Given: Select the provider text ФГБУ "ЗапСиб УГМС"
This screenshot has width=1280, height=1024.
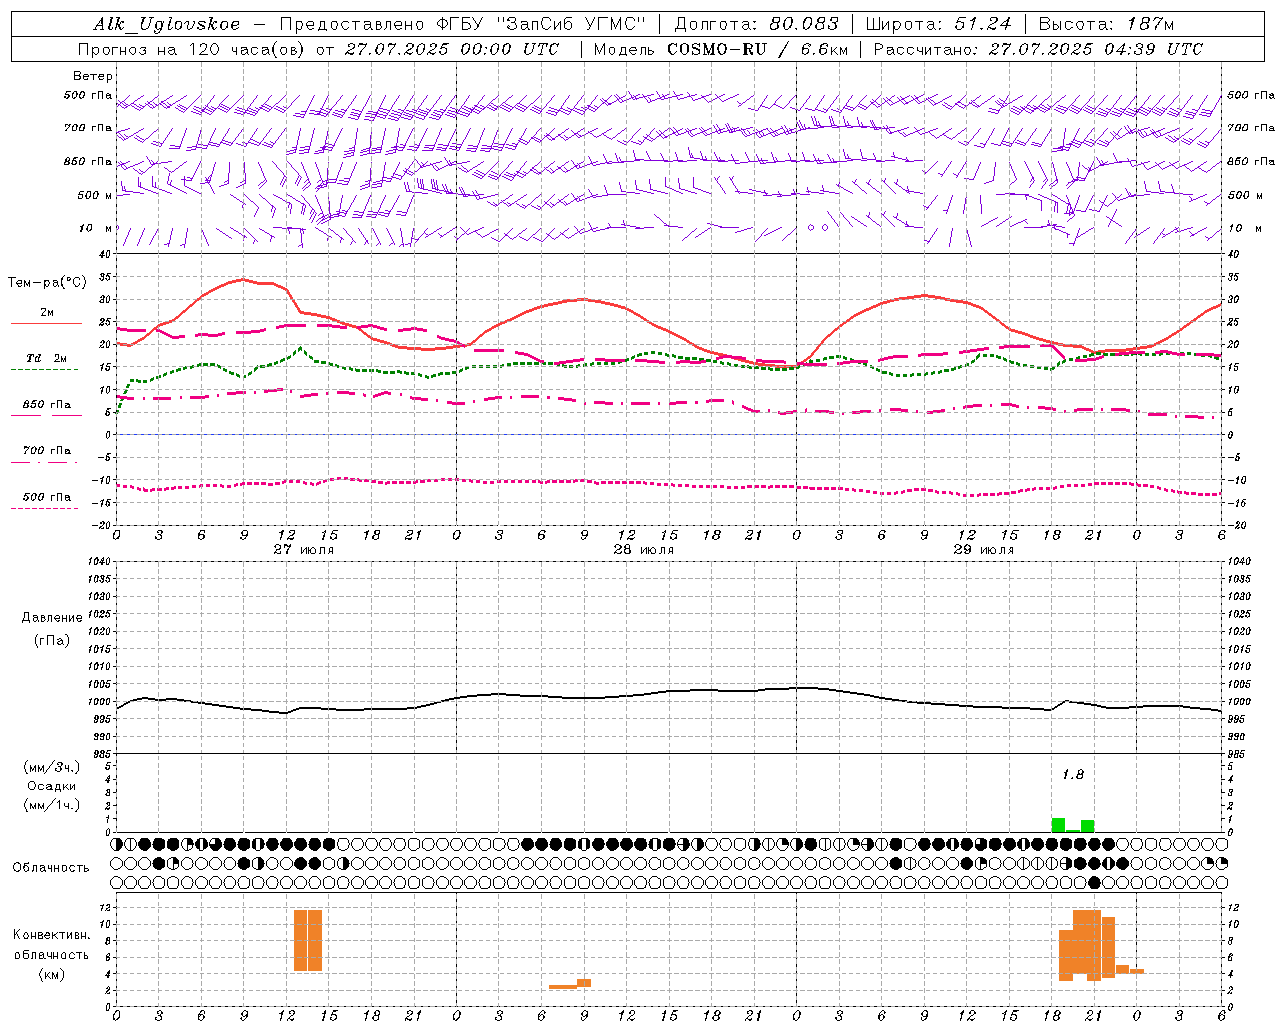Looking at the screenshot, I should [542, 24].
